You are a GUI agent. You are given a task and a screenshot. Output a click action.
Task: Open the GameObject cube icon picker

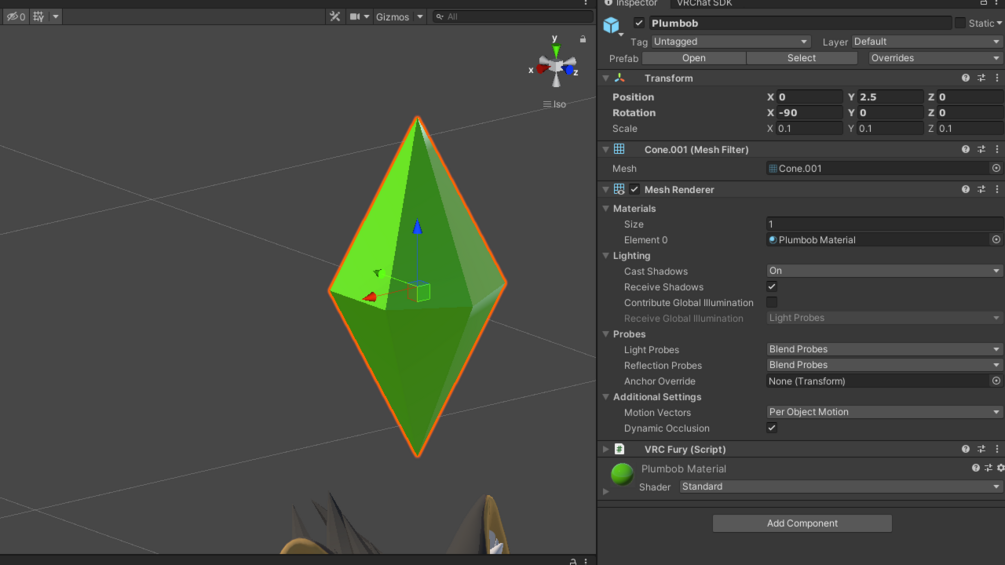point(611,25)
